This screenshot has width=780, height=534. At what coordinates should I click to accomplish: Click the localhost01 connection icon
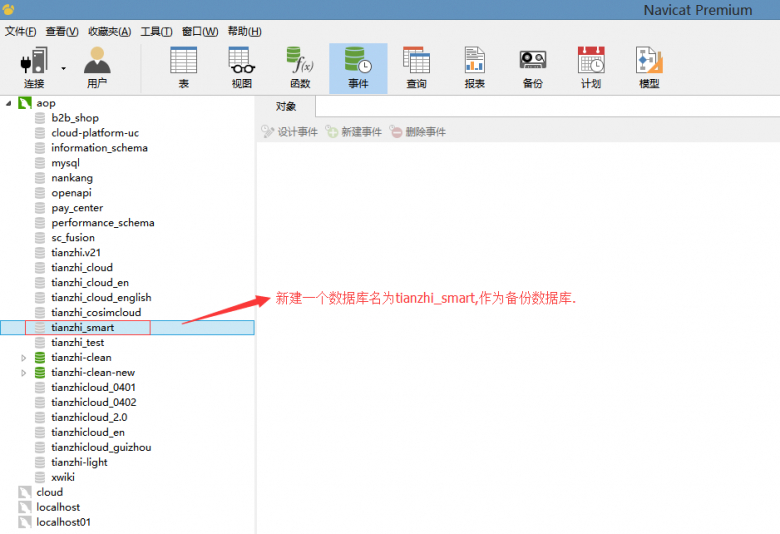click(x=25, y=522)
